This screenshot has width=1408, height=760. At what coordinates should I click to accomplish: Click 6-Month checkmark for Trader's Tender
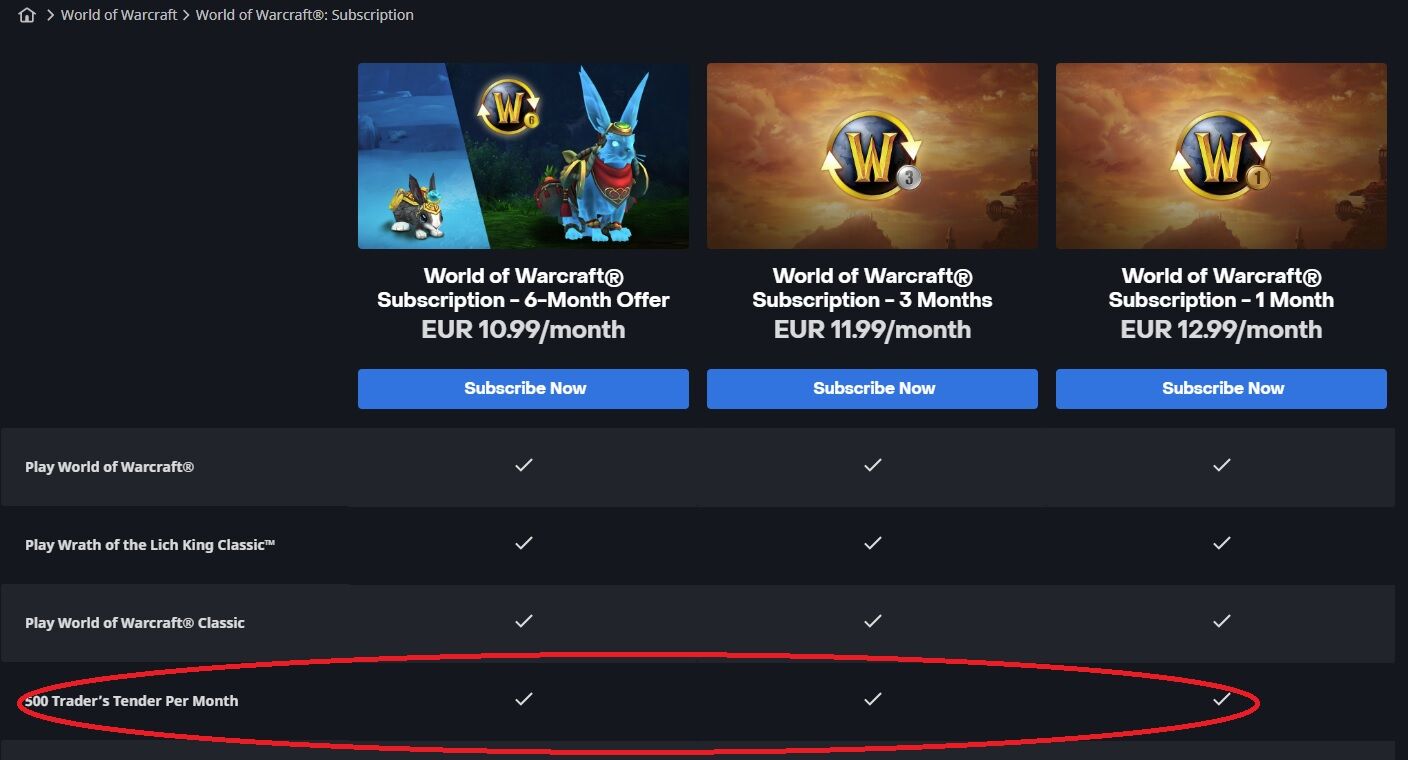pyautogui.click(x=523, y=699)
